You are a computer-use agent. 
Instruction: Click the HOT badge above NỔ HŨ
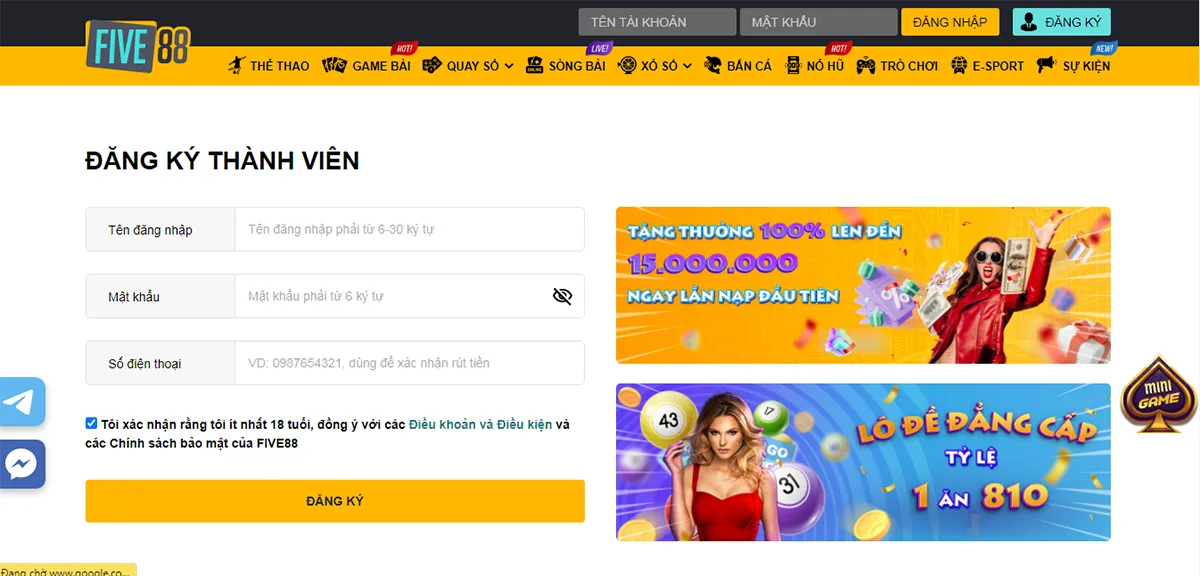tap(837, 47)
